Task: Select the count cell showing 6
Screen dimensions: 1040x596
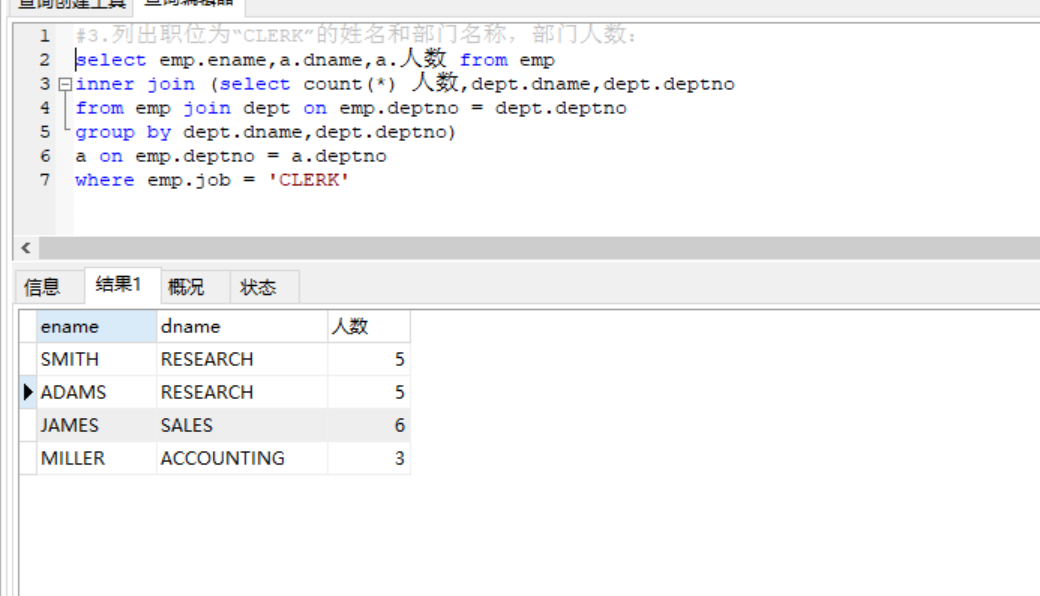Action: pos(368,425)
